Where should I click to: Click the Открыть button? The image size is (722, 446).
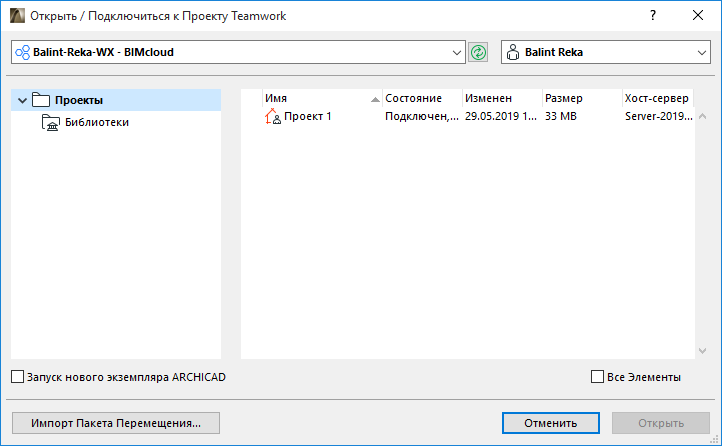[661, 423]
